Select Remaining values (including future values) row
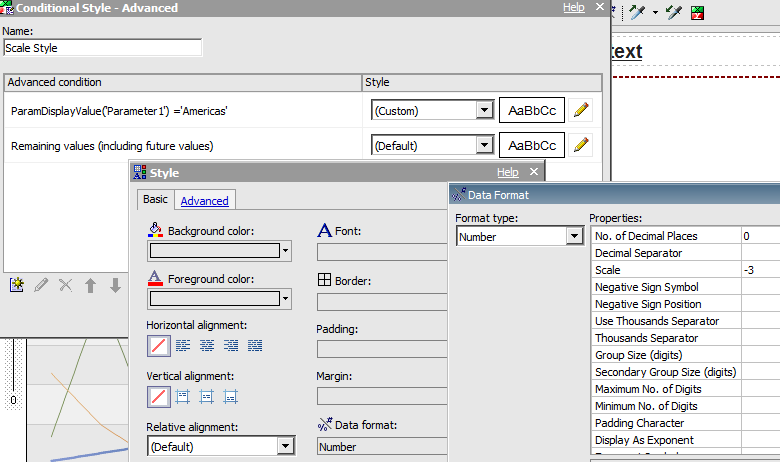Screen dimensions: 780x462 tap(183, 146)
